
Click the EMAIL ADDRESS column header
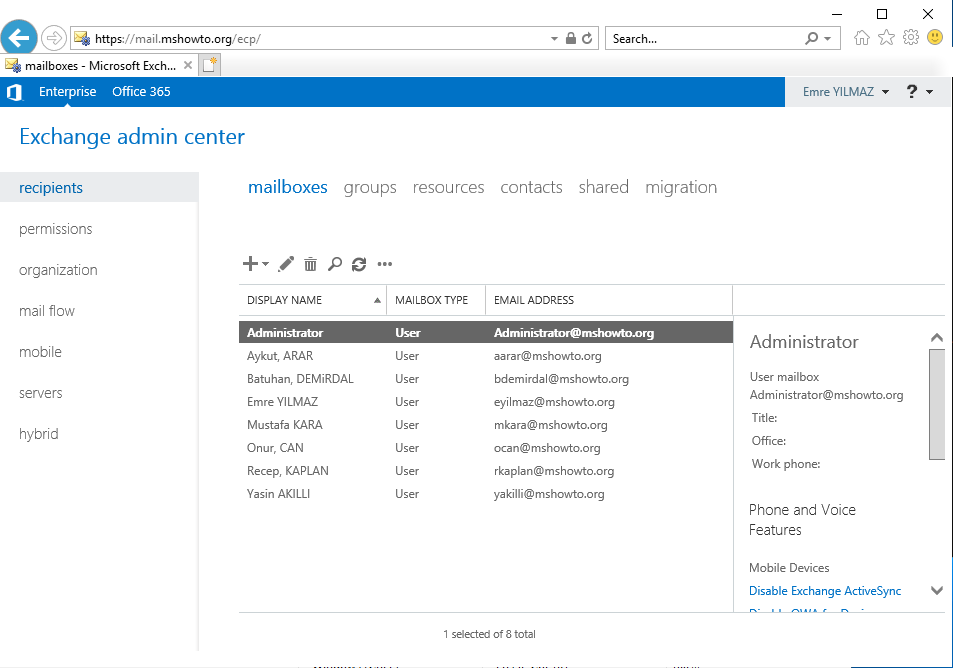click(x=609, y=300)
